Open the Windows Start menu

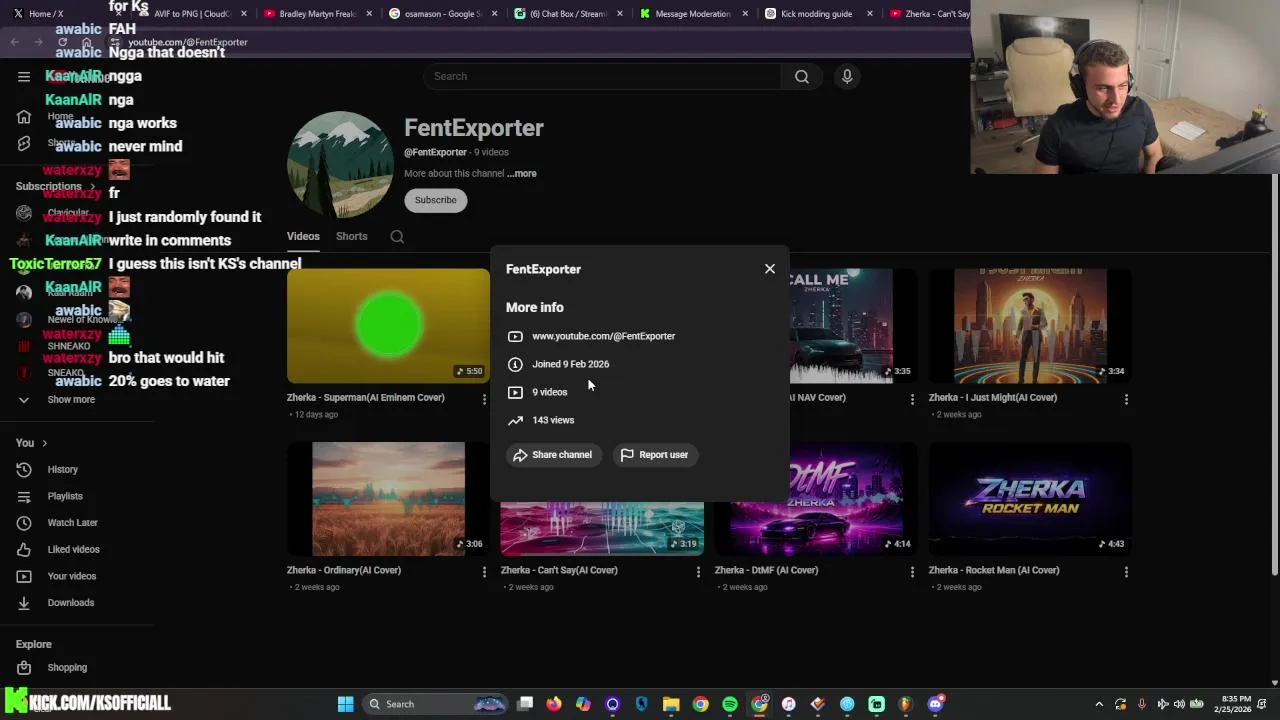click(345, 704)
